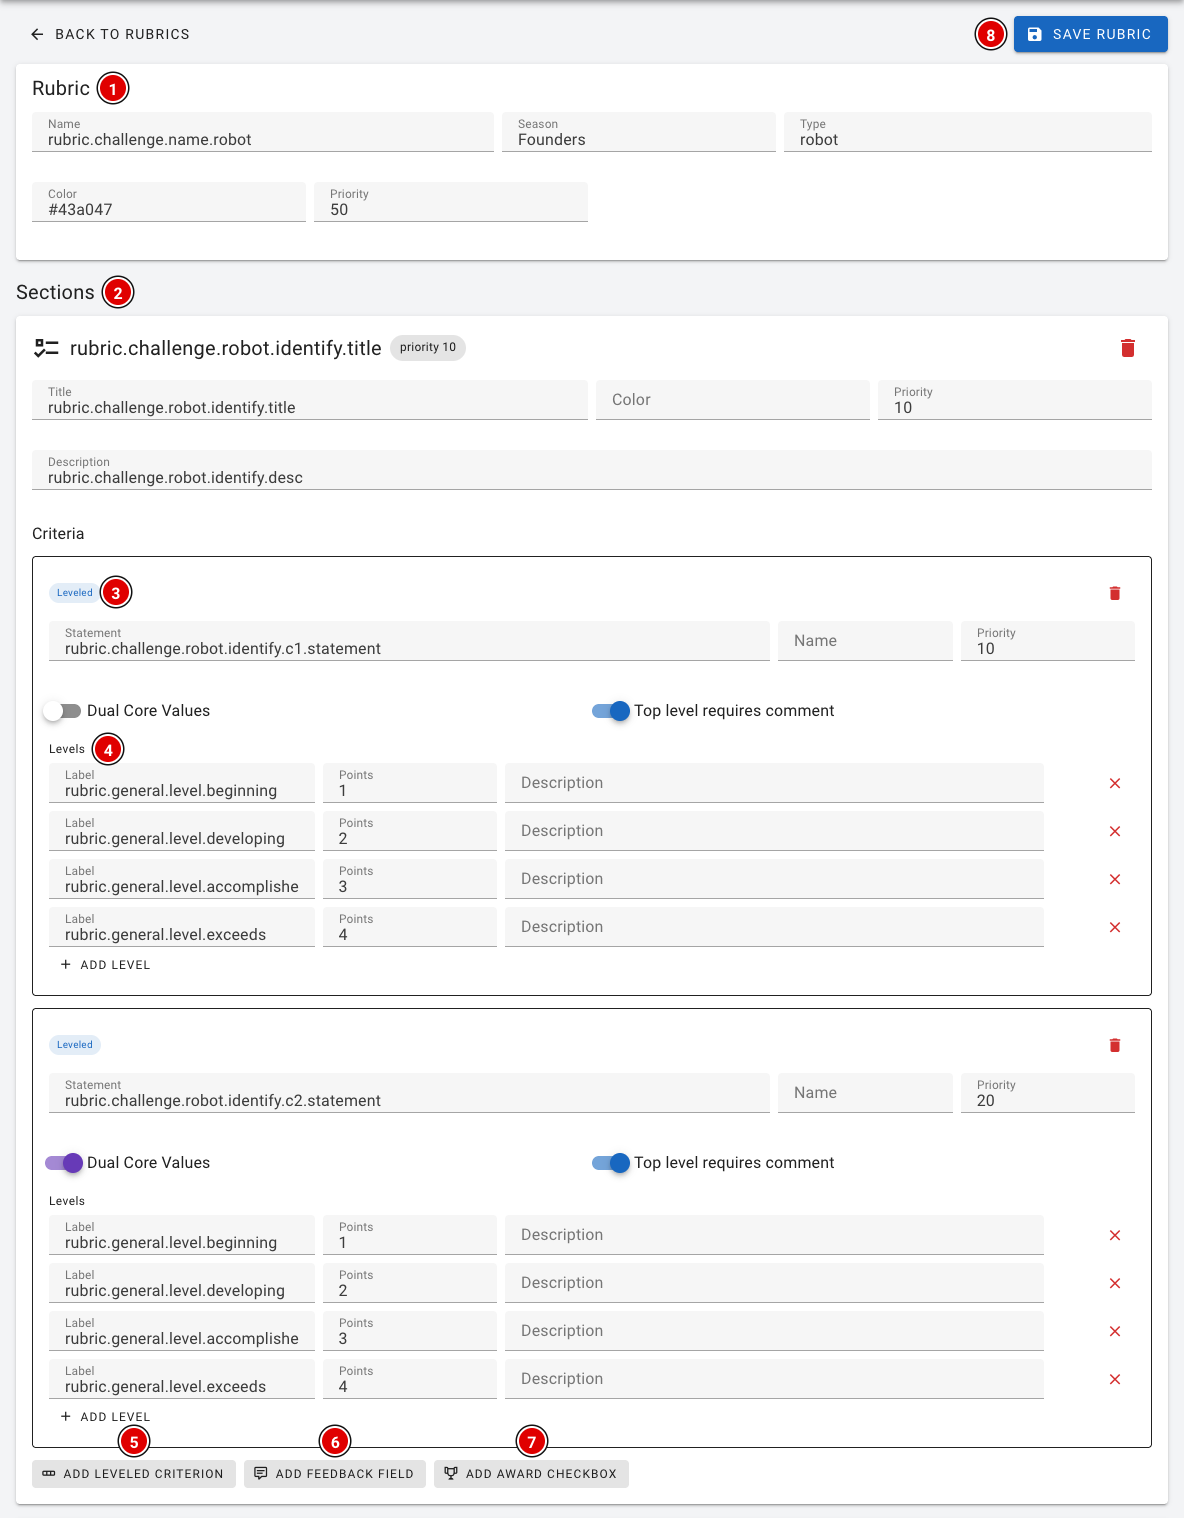Remove the exceeds level from the c1 criterion
The image size is (1184, 1518).
tap(1115, 927)
